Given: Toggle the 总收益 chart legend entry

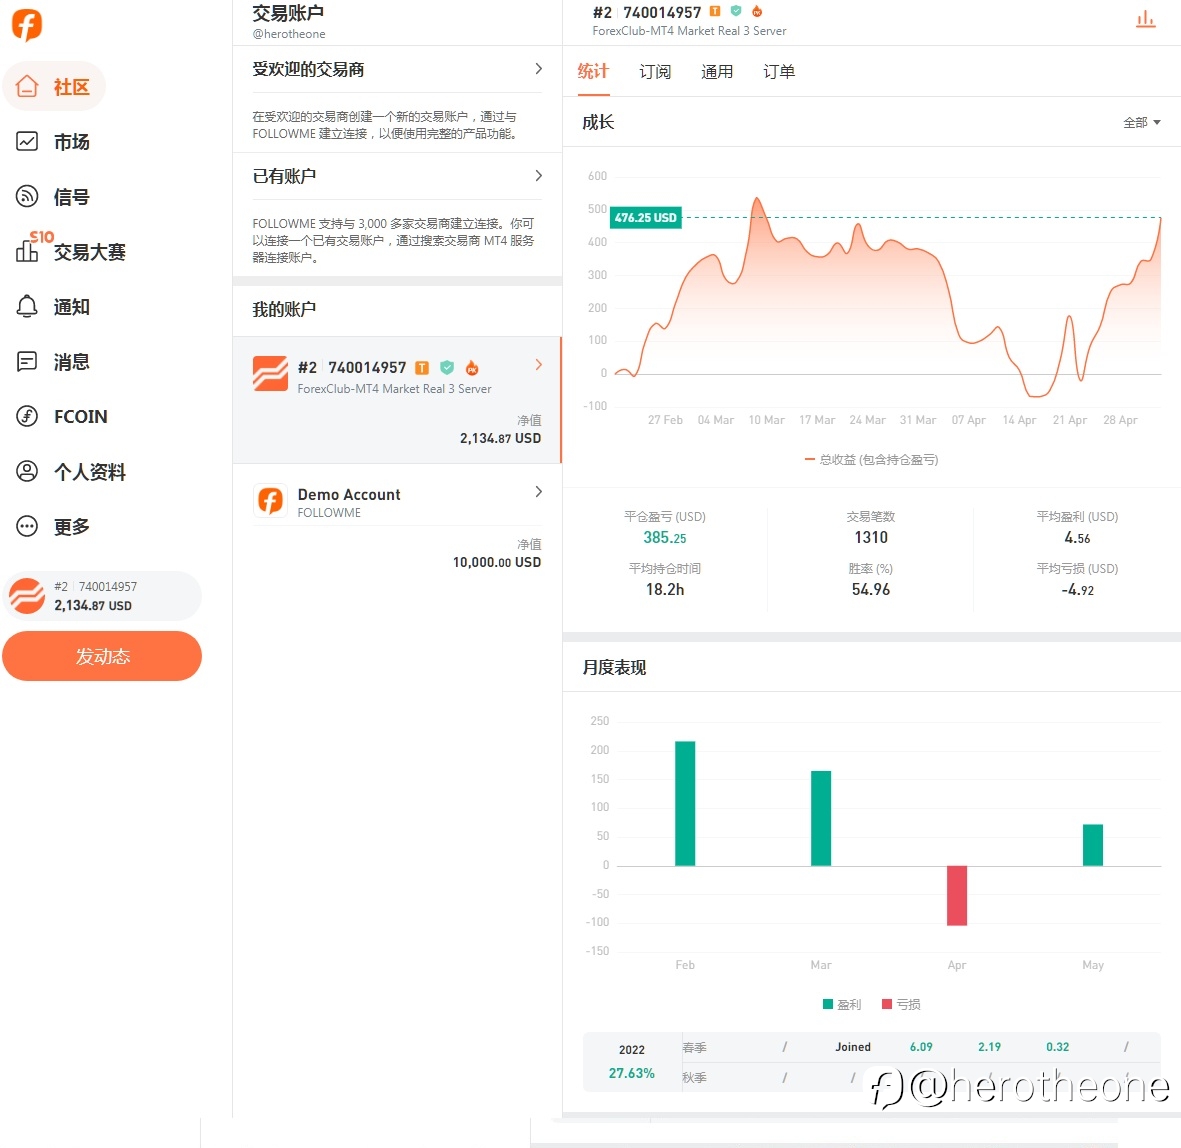Looking at the screenshot, I should (871, 460).
